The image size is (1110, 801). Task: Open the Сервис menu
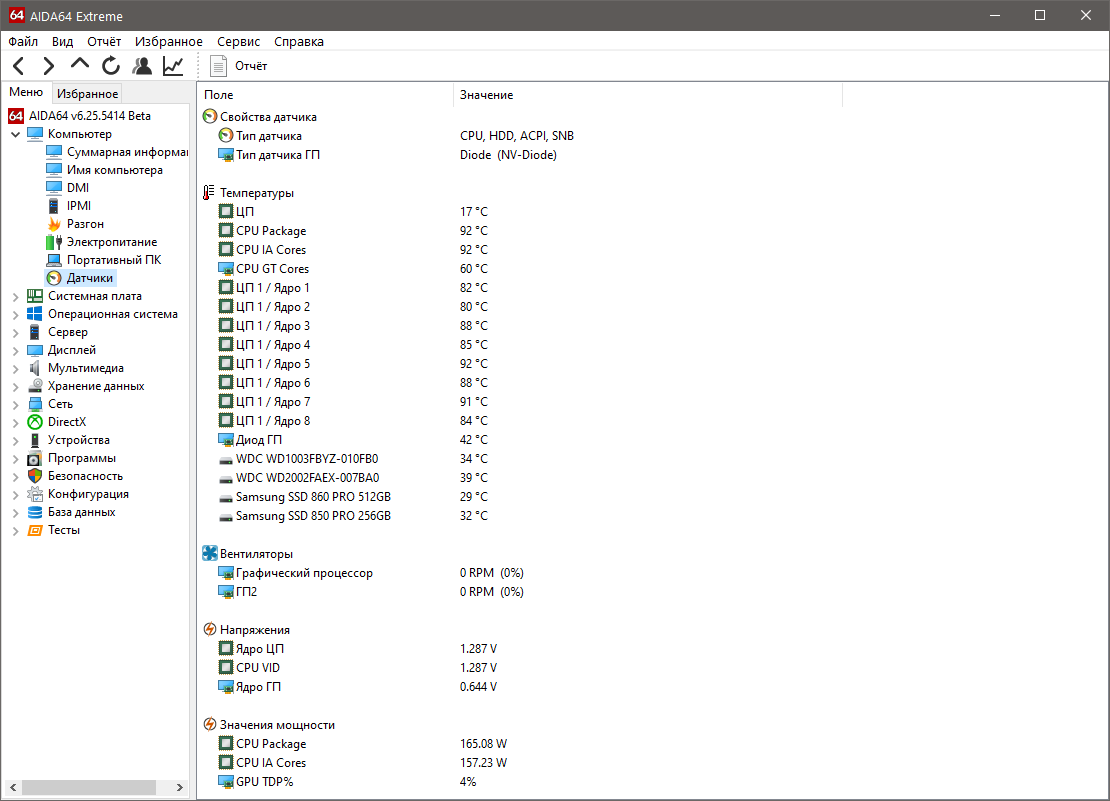239,42
